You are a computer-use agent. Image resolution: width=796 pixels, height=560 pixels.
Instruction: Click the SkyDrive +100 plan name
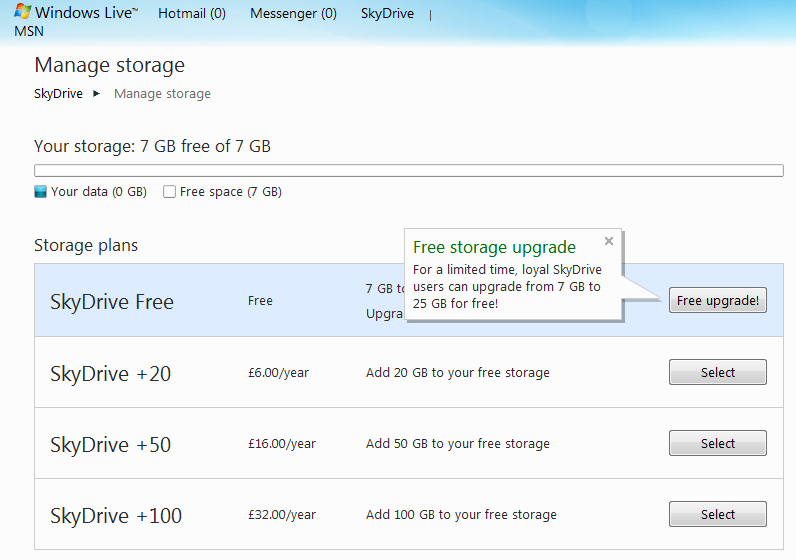[x=116, y=516]
